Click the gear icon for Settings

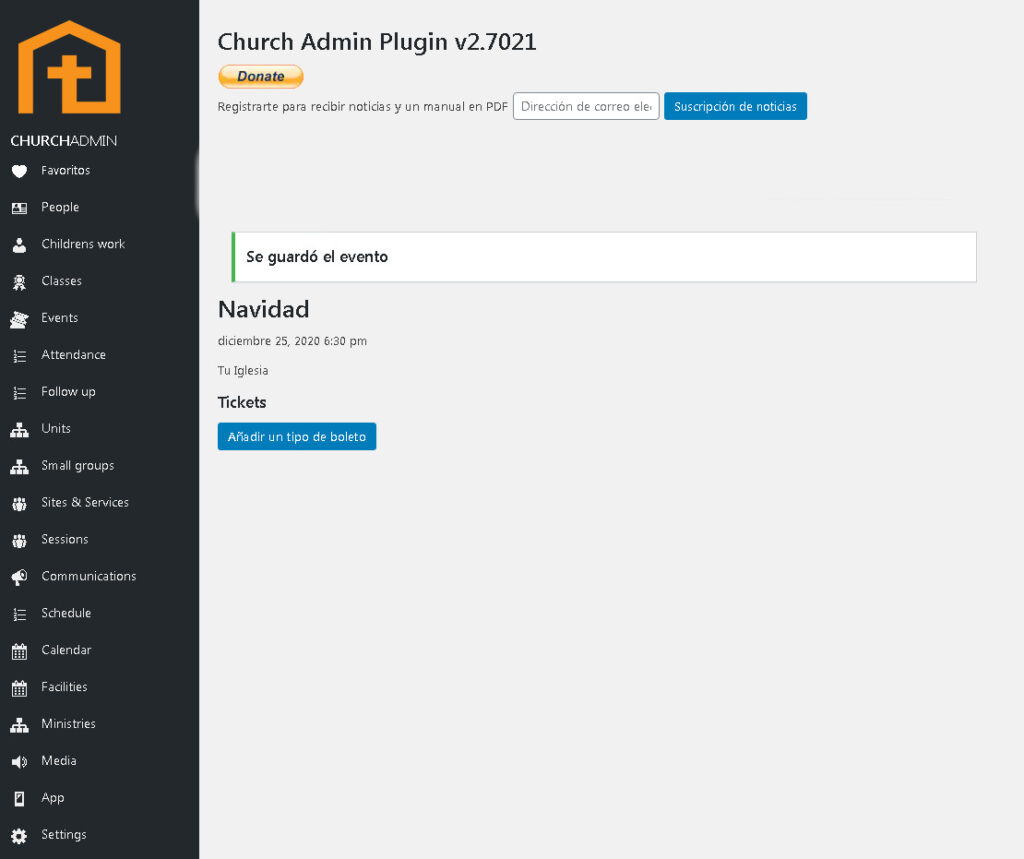tap(19, 836)
